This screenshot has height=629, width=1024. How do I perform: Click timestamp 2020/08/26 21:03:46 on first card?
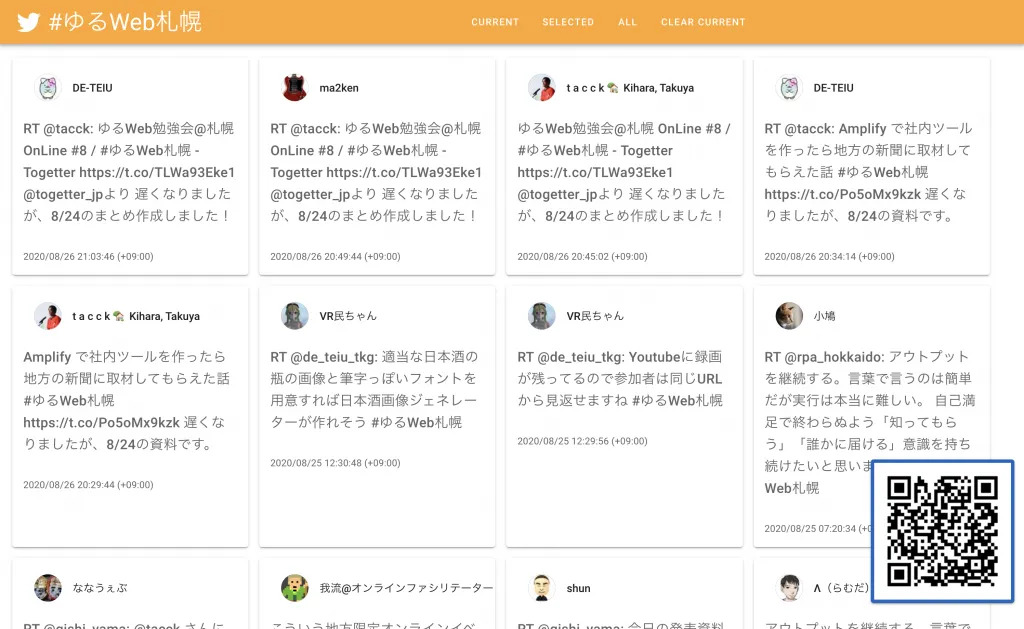point(88,257)
